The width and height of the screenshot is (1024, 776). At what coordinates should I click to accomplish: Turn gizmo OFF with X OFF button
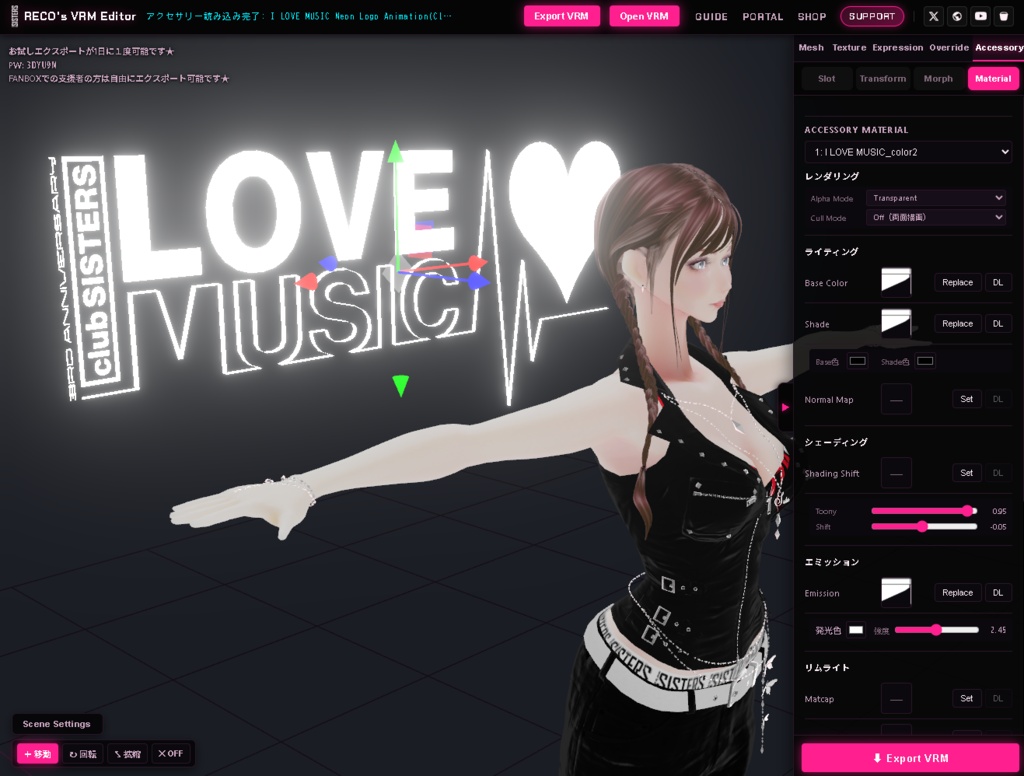tap(170, 754)
